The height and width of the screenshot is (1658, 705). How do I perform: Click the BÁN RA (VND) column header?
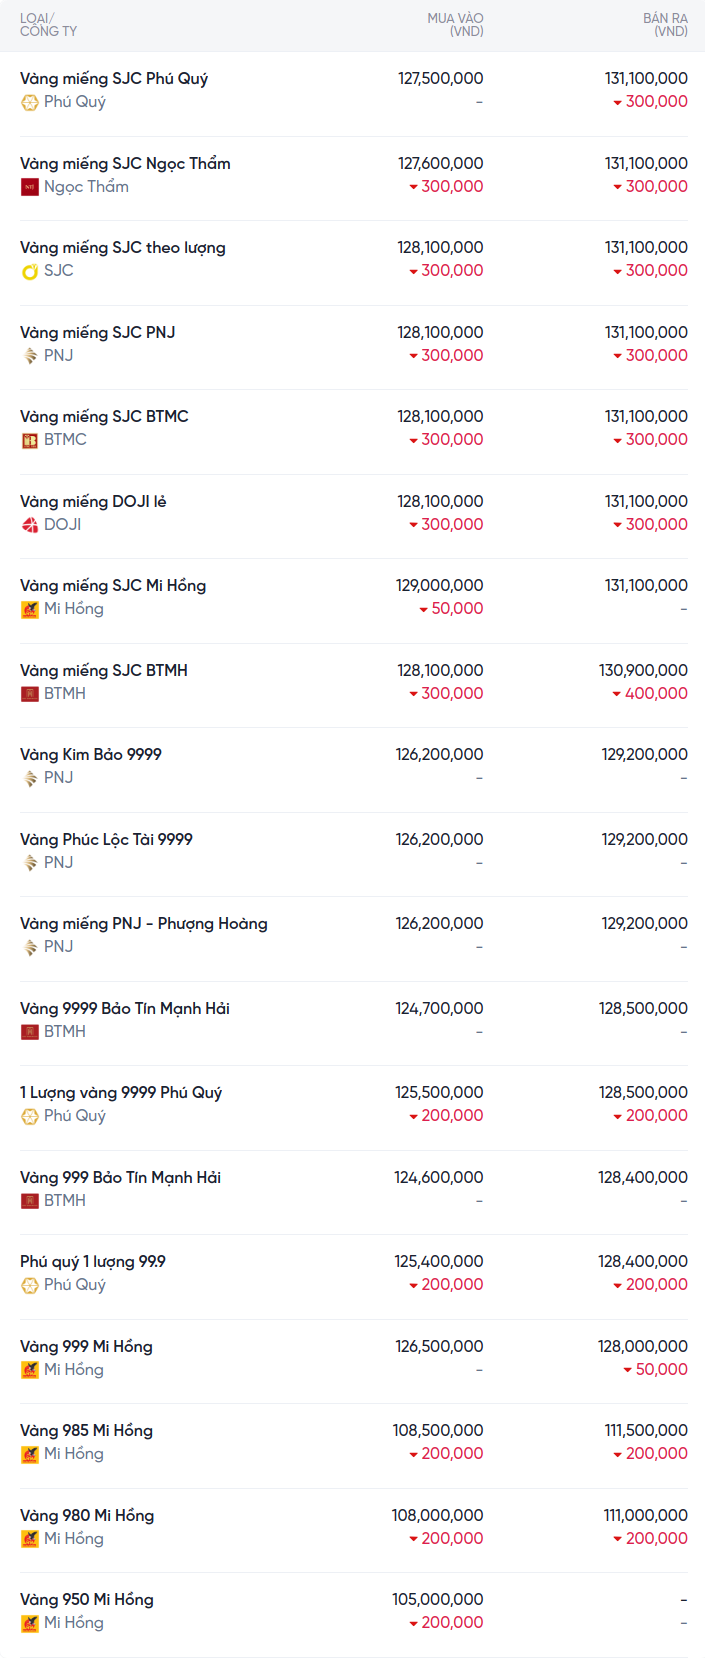(665, 25)
